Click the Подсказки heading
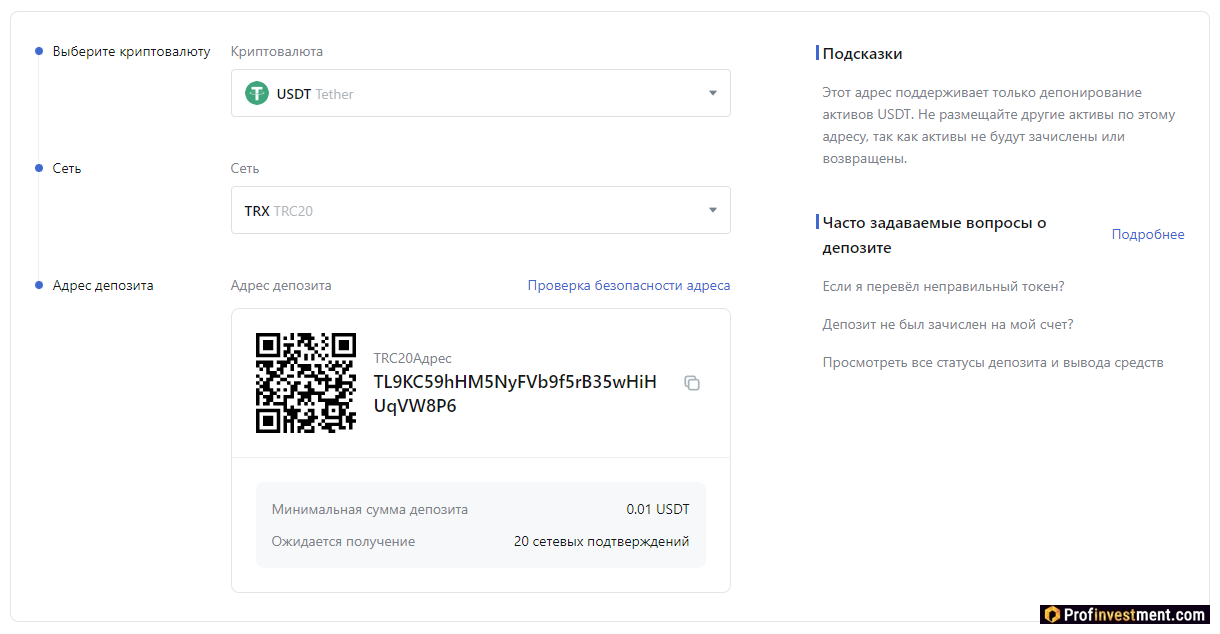Viewport: 1220px width, 634px height. [x=862, y=53]
